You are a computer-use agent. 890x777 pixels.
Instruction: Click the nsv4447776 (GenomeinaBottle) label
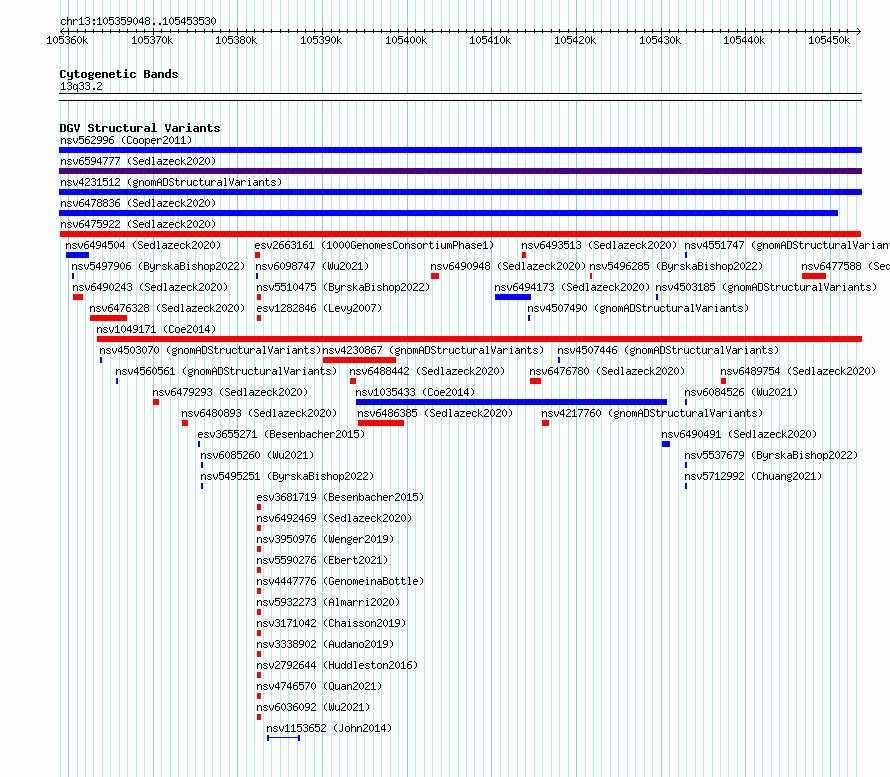tap(340, 581)
